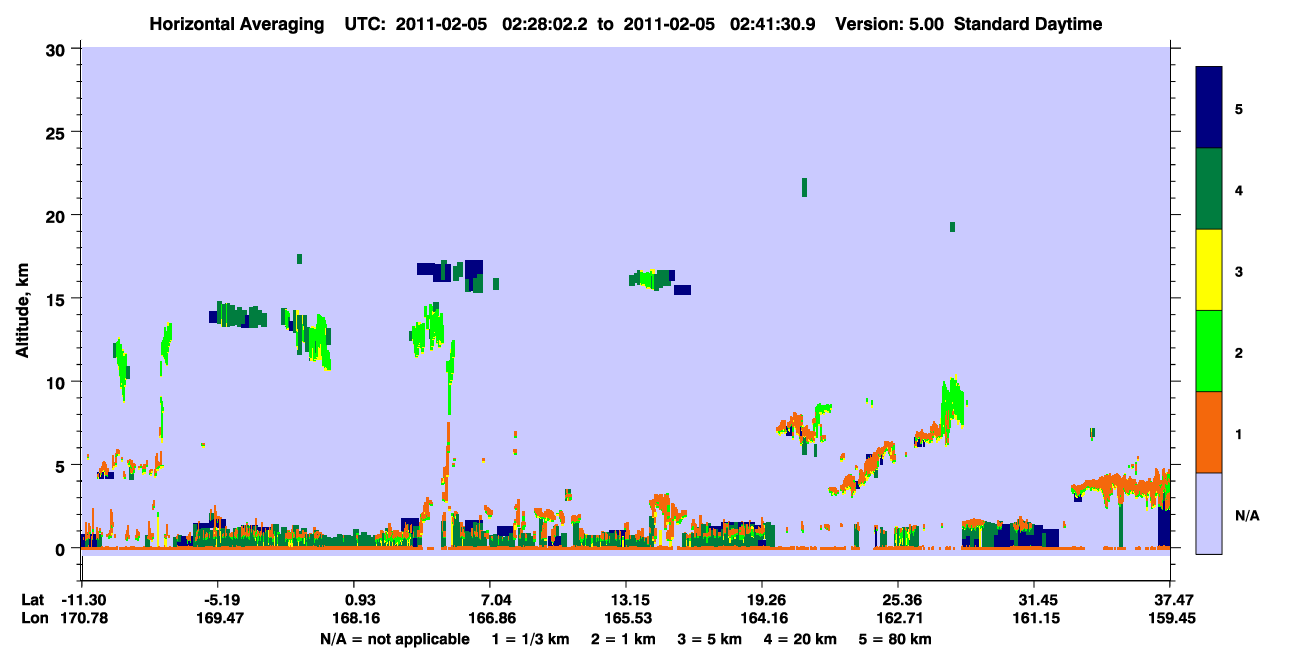This screenshot has height=667, width=1300.
Task: Click the dark blue colorbar segment labeled 5
Action: (x=1209, y=108)
